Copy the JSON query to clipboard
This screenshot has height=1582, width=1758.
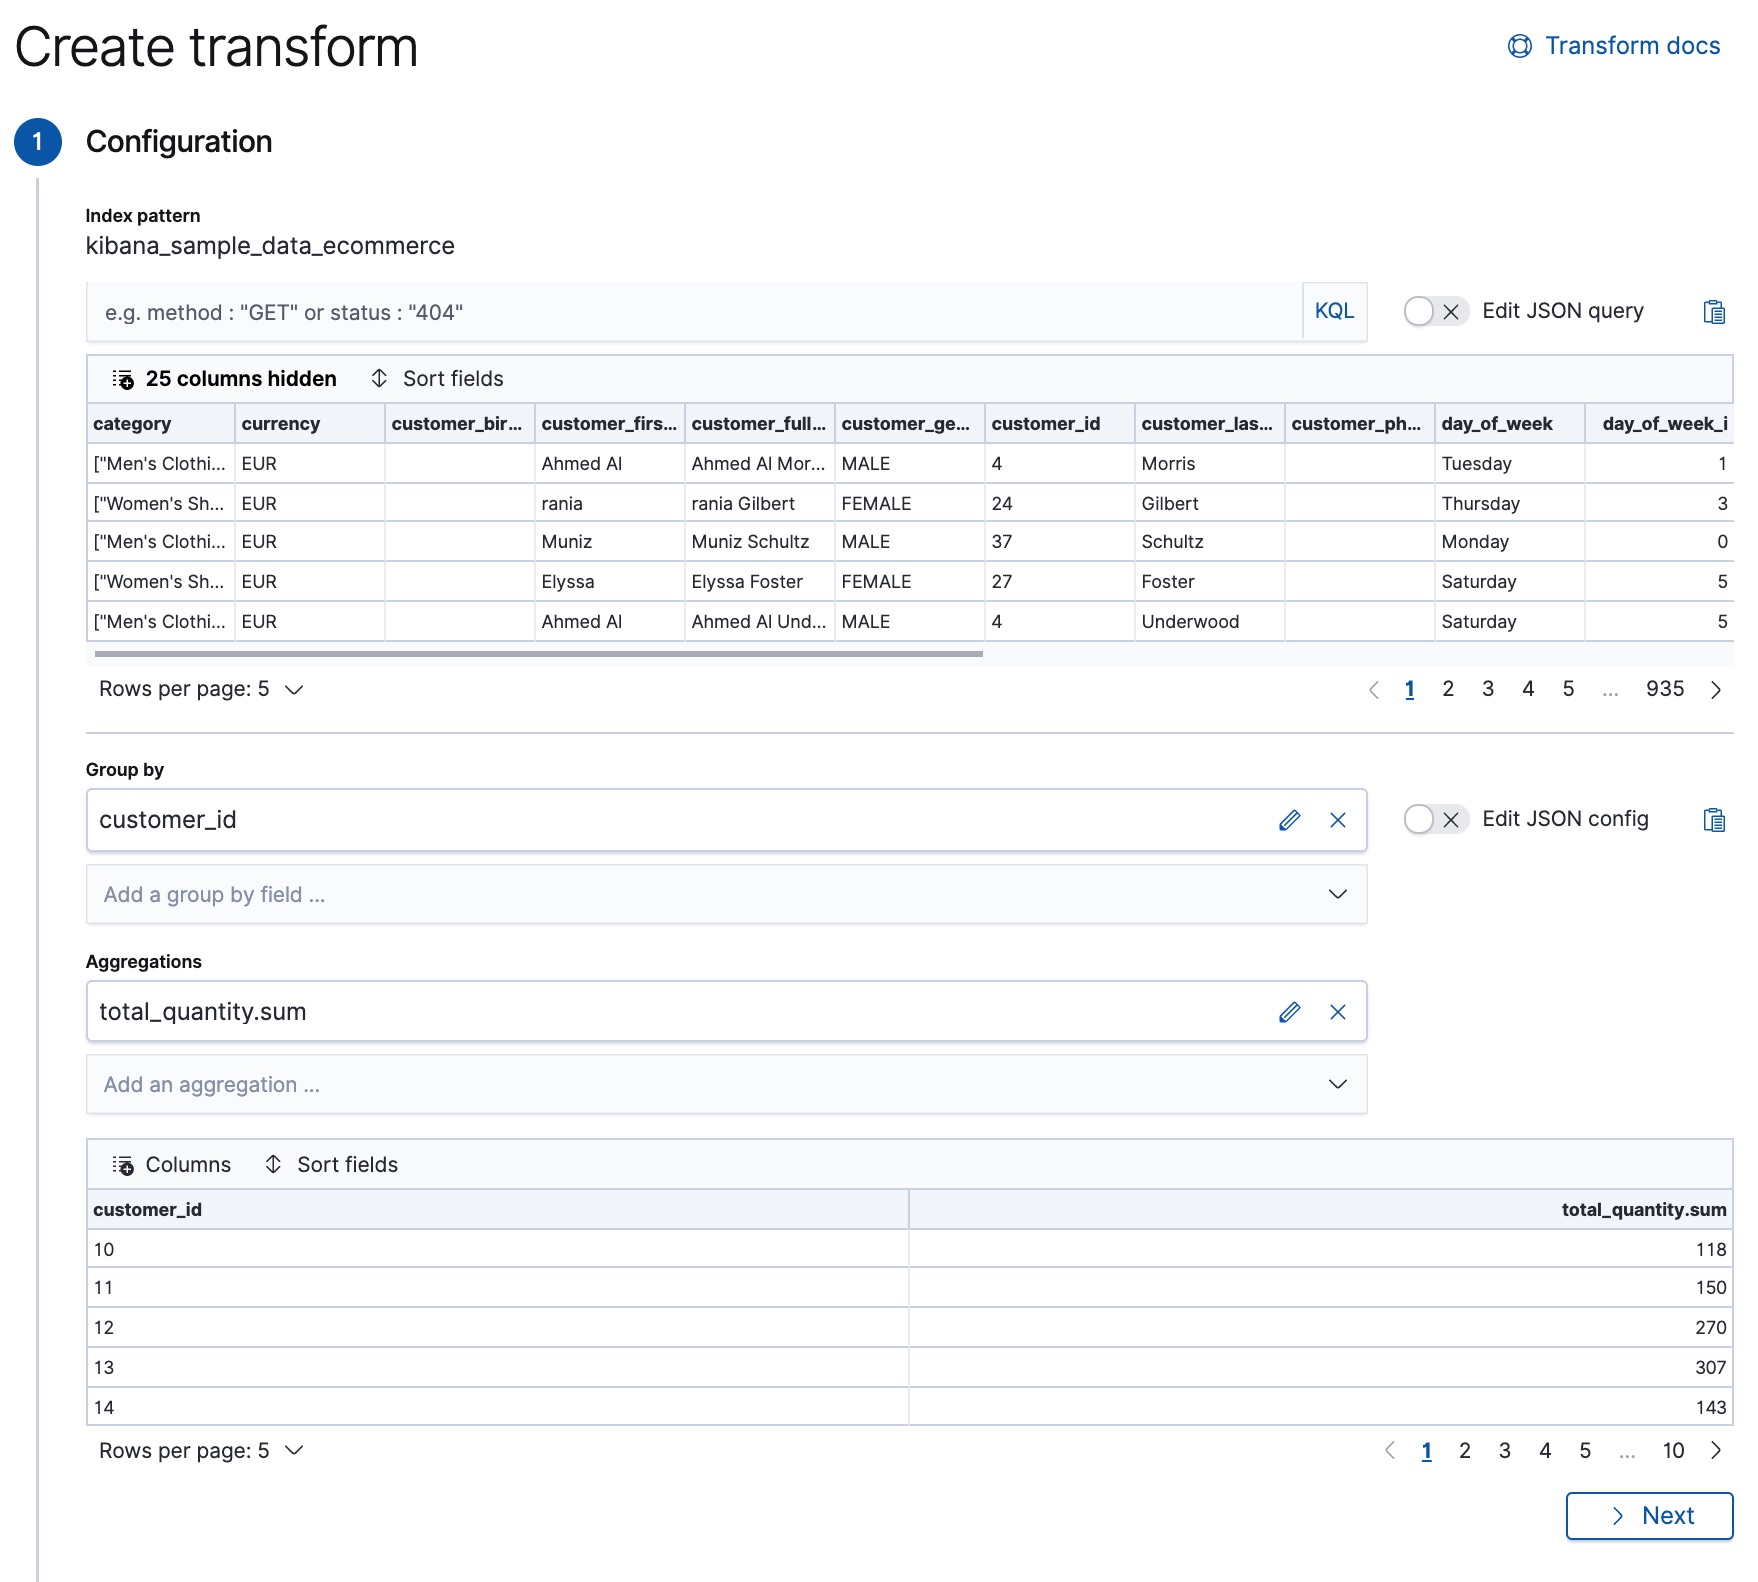[x=1716, y=311]
